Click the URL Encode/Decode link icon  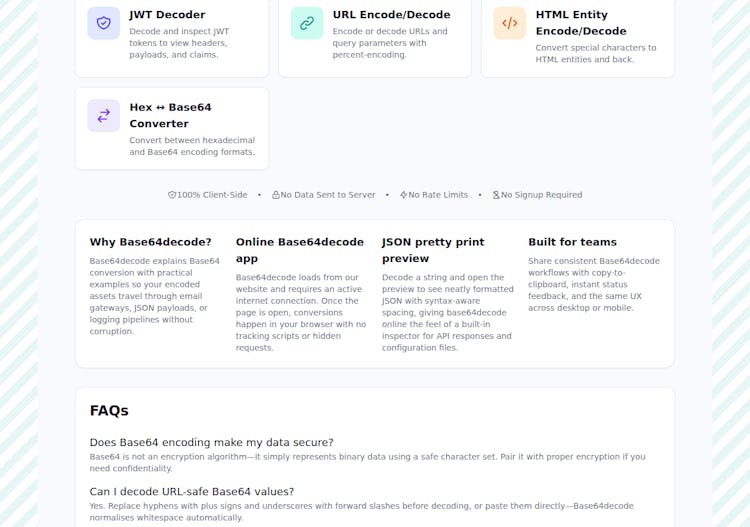[x=307, y=23]
